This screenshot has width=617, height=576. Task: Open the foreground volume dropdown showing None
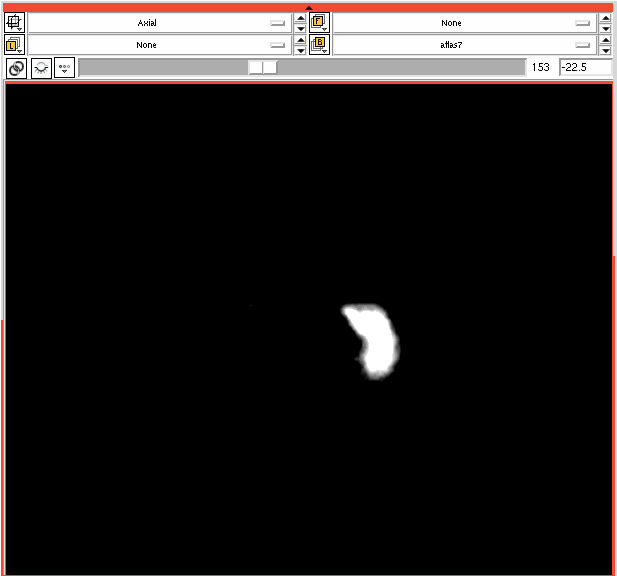point(464,23)
